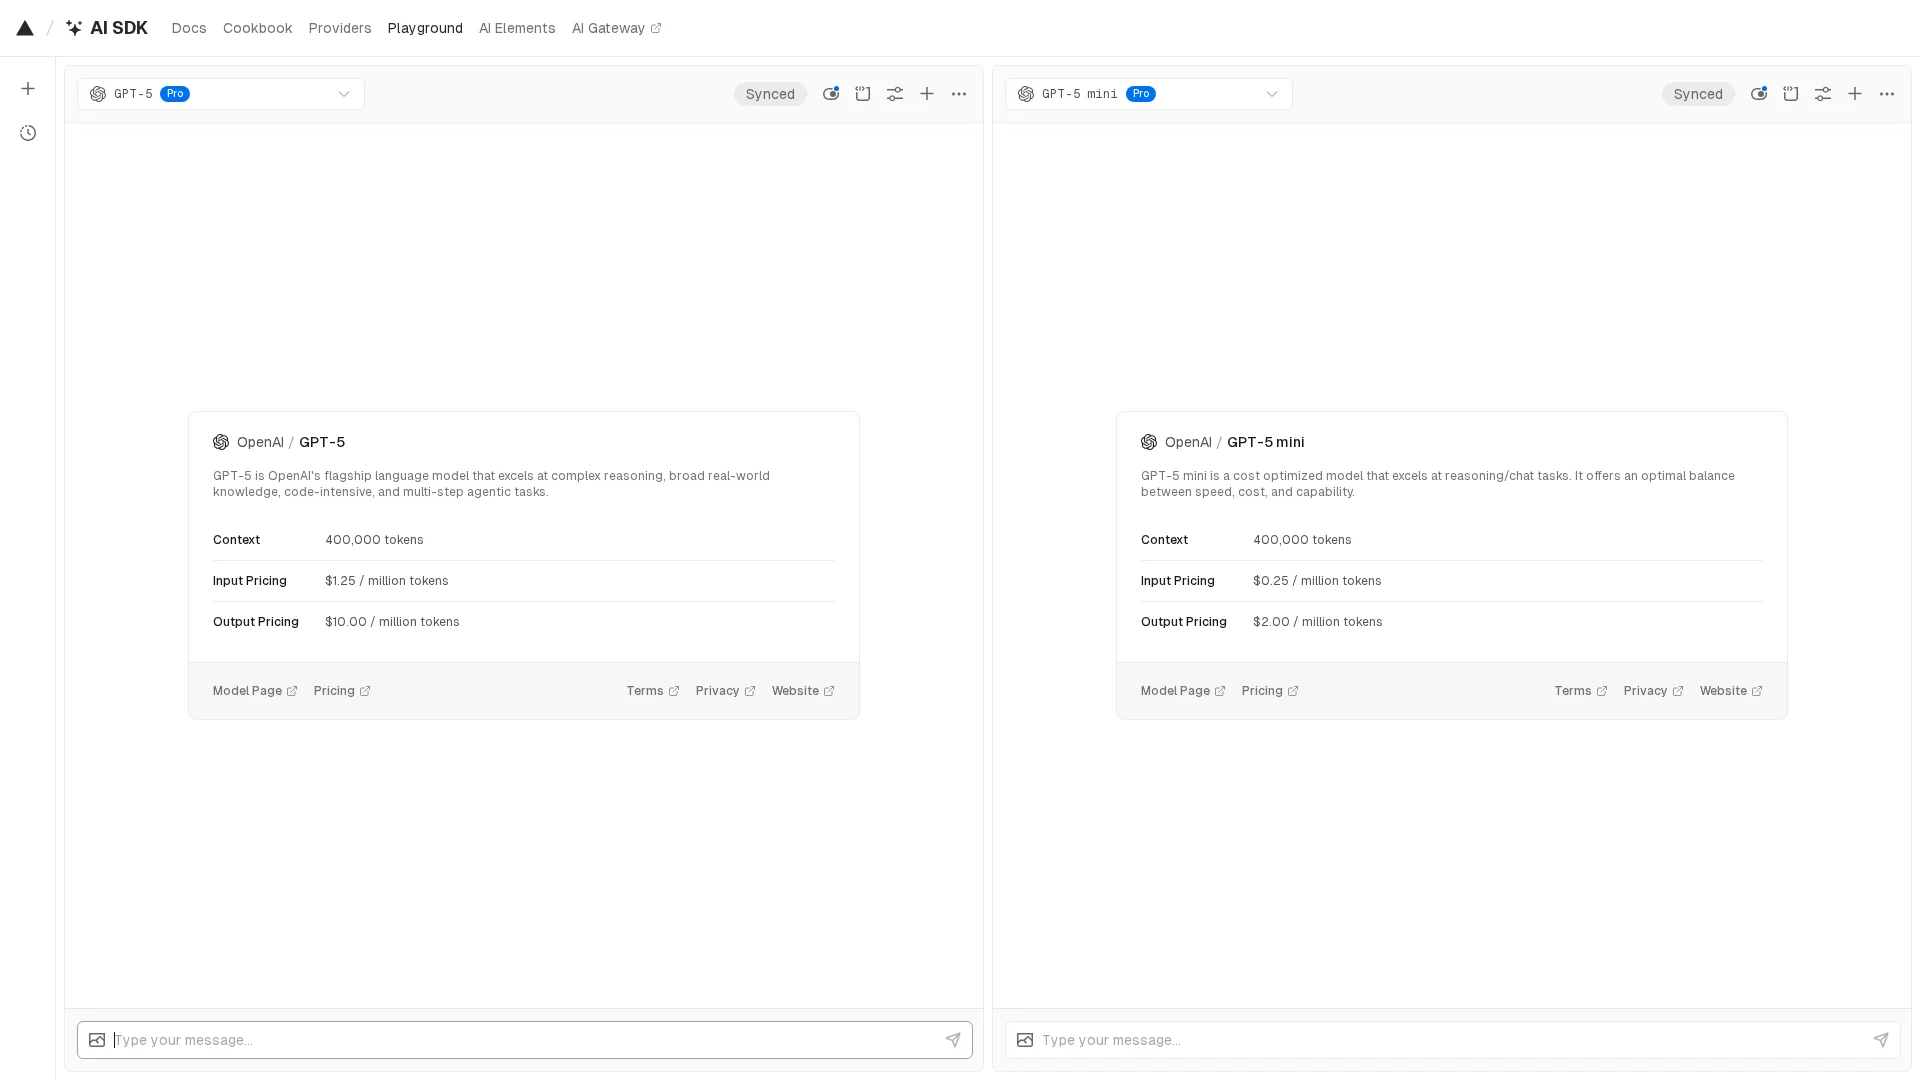The height and width of the screenshot is (1080, 1920).
Task: Toggle the Synced badge in GPT-5 panel
Action: (770, 94)
